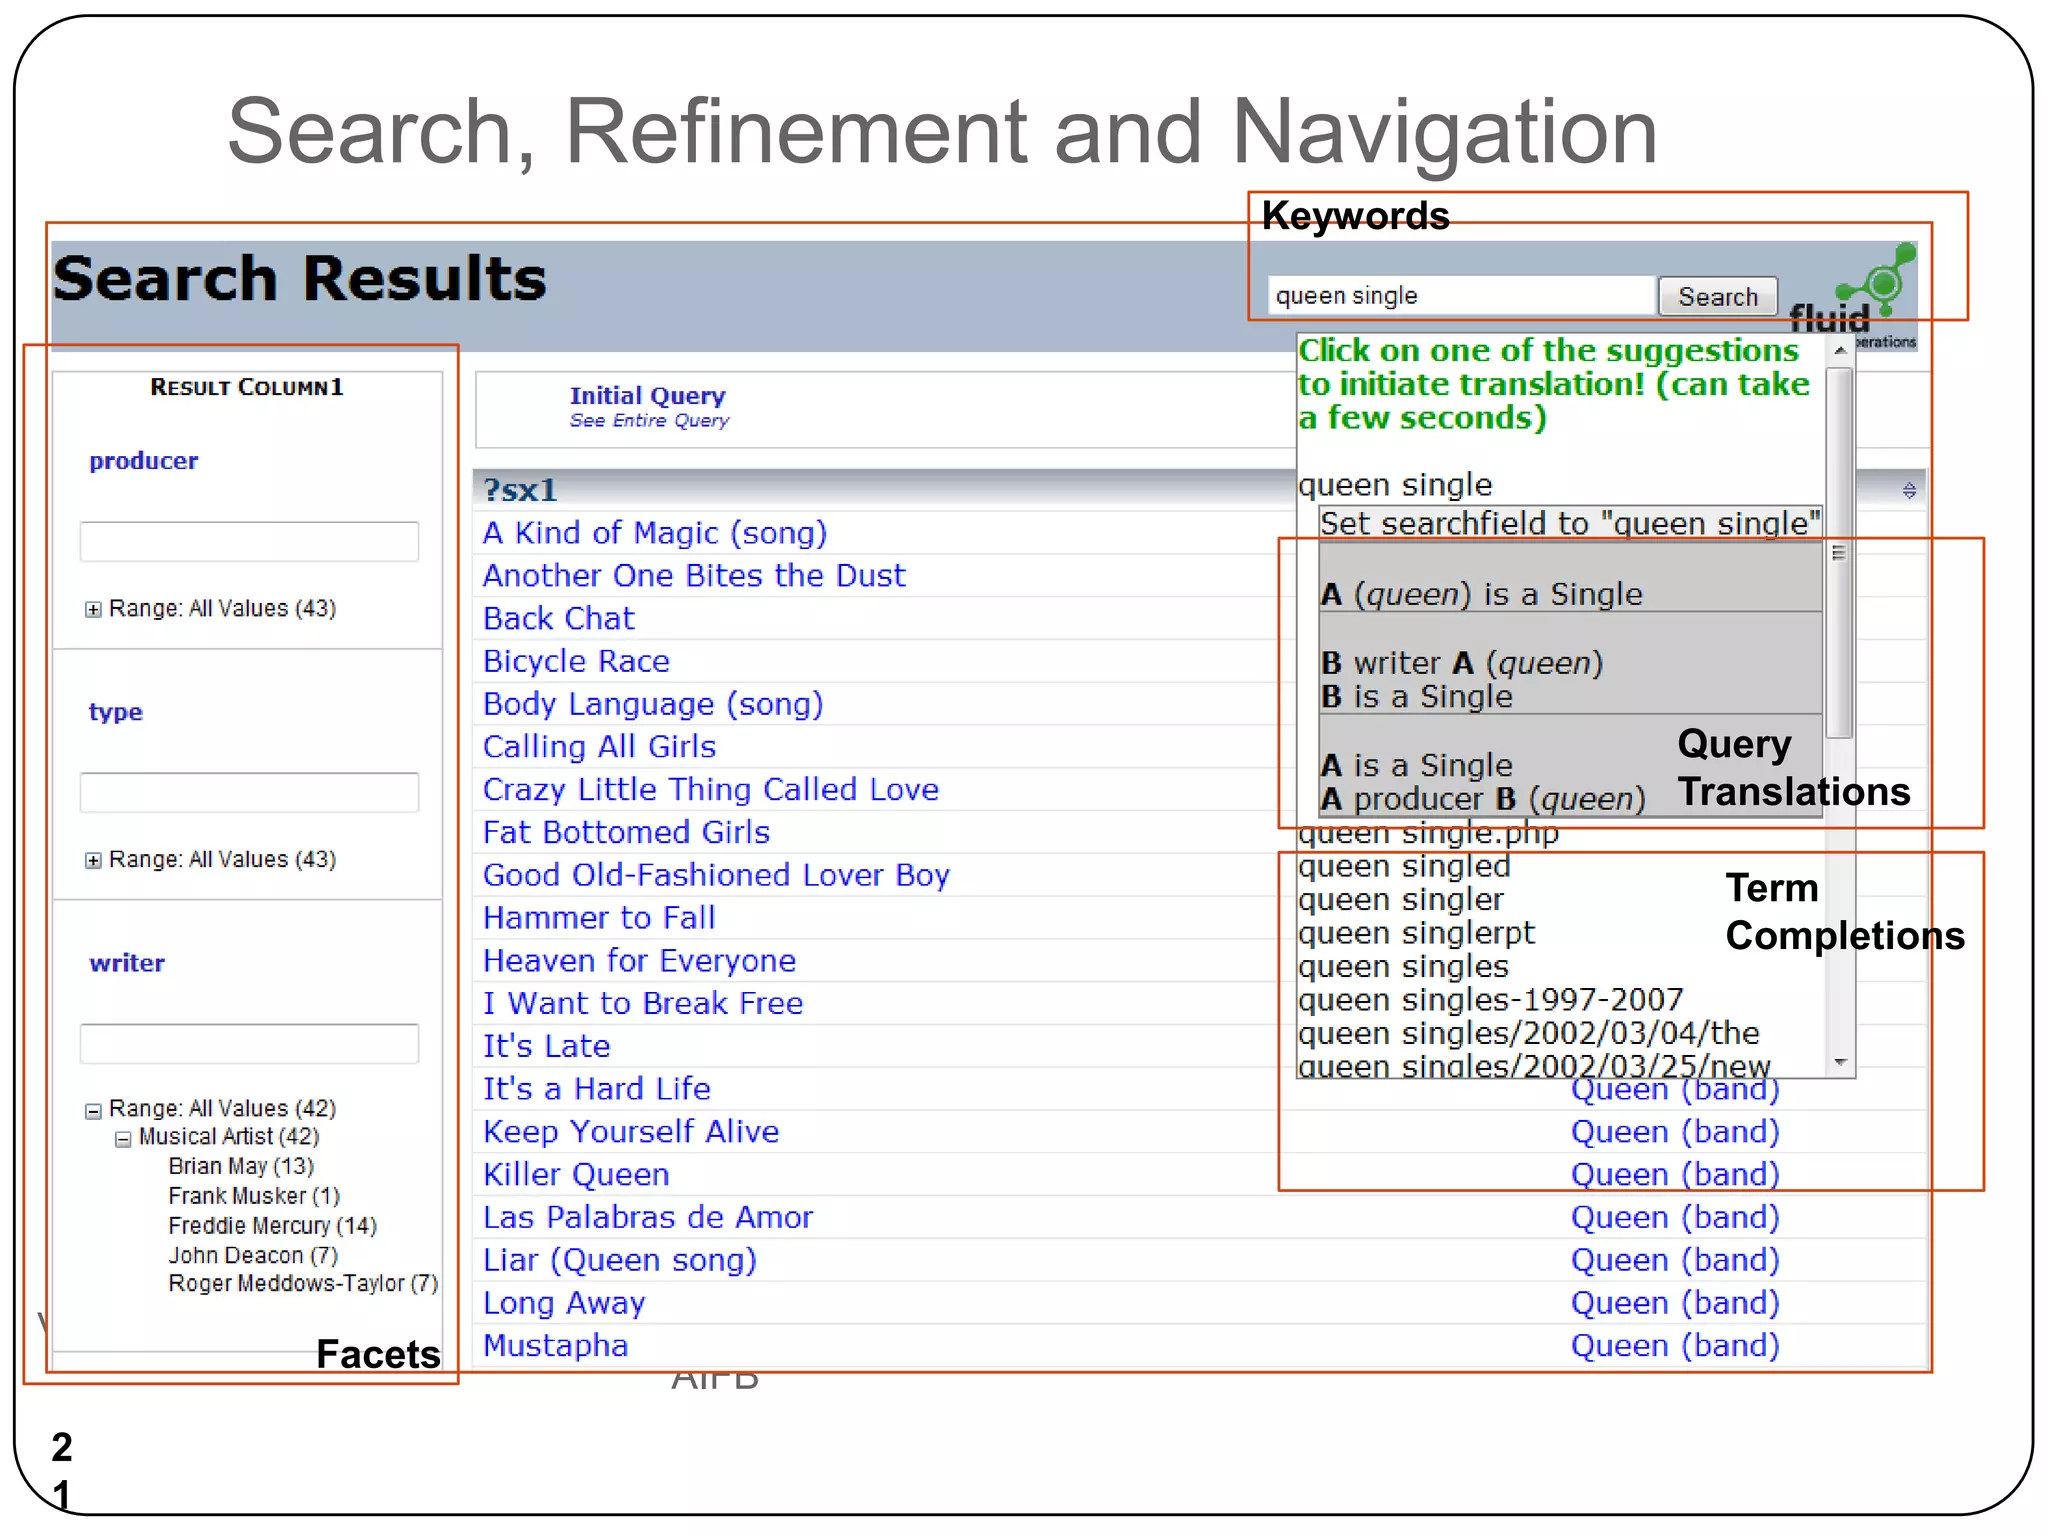Click the Search button

[1717, 297]
